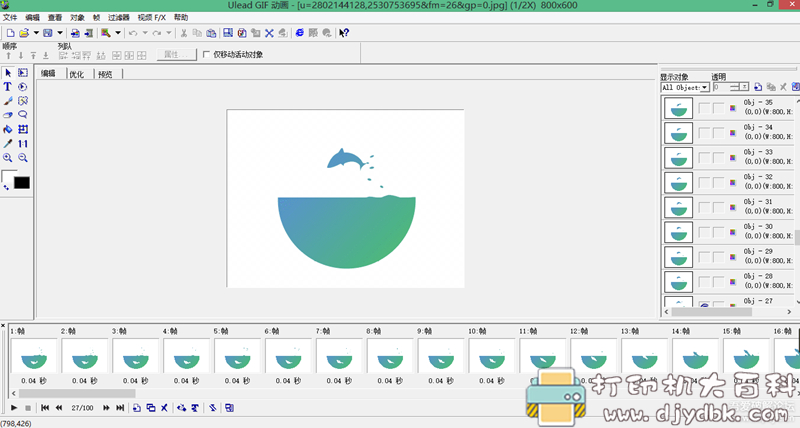The width and height of the screenshot is (800, 428).
Task: Toggle lock box for Obj - 35
Action: [x=718, y=108]
